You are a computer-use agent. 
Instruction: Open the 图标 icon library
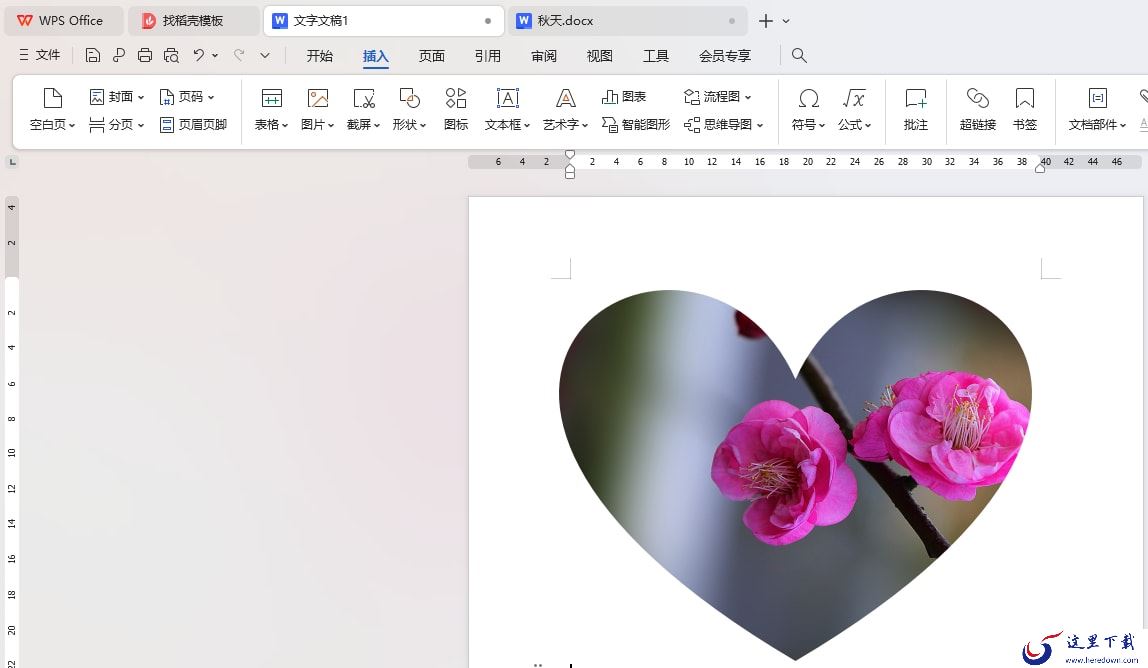[x=456, y=110]
